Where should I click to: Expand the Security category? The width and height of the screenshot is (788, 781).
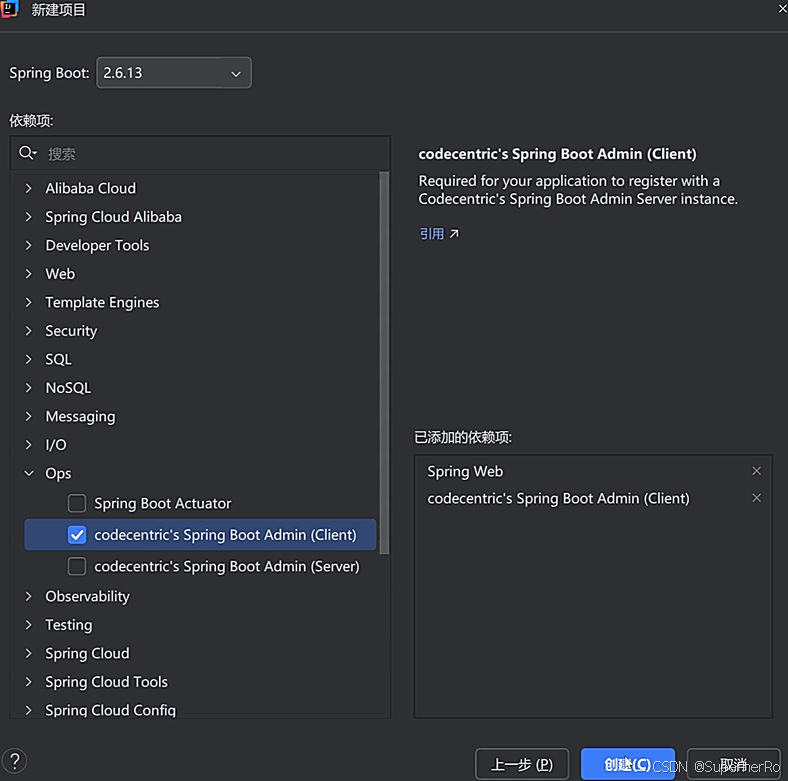[x=29, y=331]
